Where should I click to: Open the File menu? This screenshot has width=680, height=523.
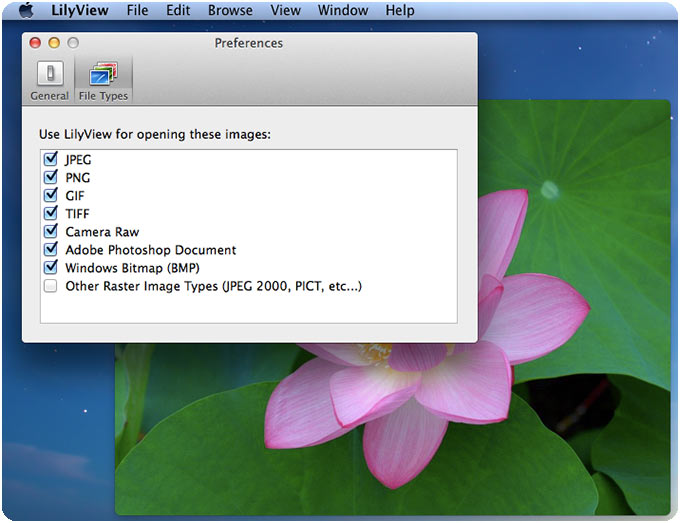(137, 10)
